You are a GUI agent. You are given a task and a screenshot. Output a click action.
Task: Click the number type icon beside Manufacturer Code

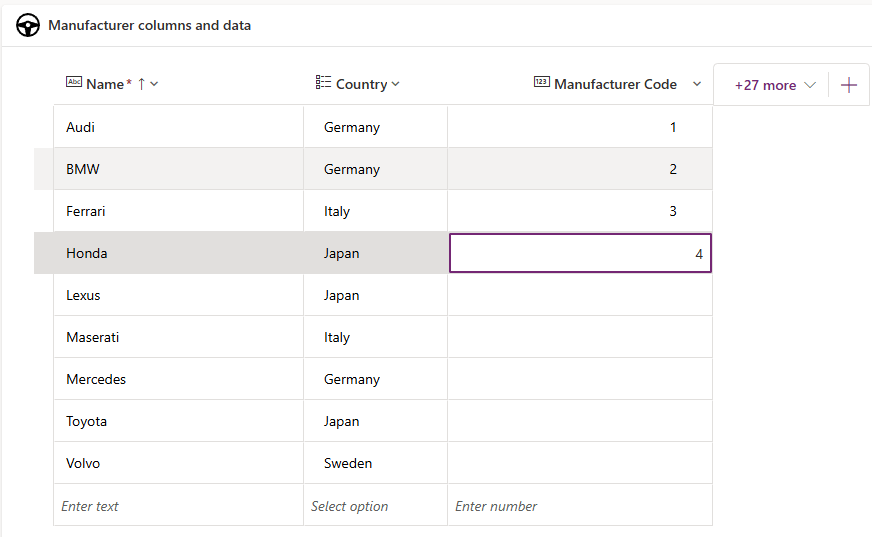[541, 83]
